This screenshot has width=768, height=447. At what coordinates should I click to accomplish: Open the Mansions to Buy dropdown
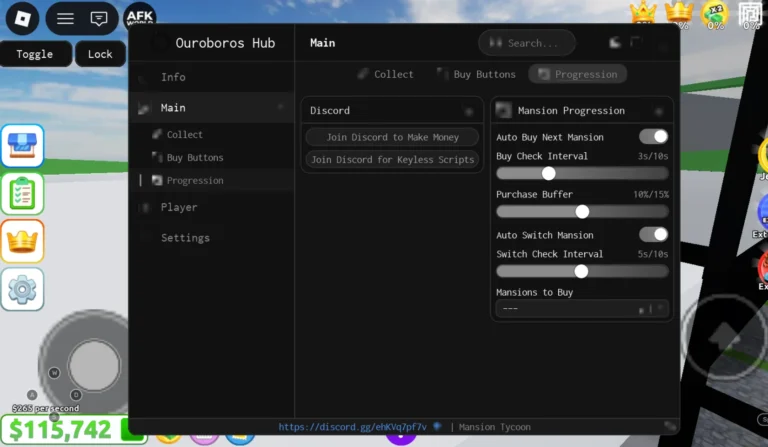click(582, 308)
